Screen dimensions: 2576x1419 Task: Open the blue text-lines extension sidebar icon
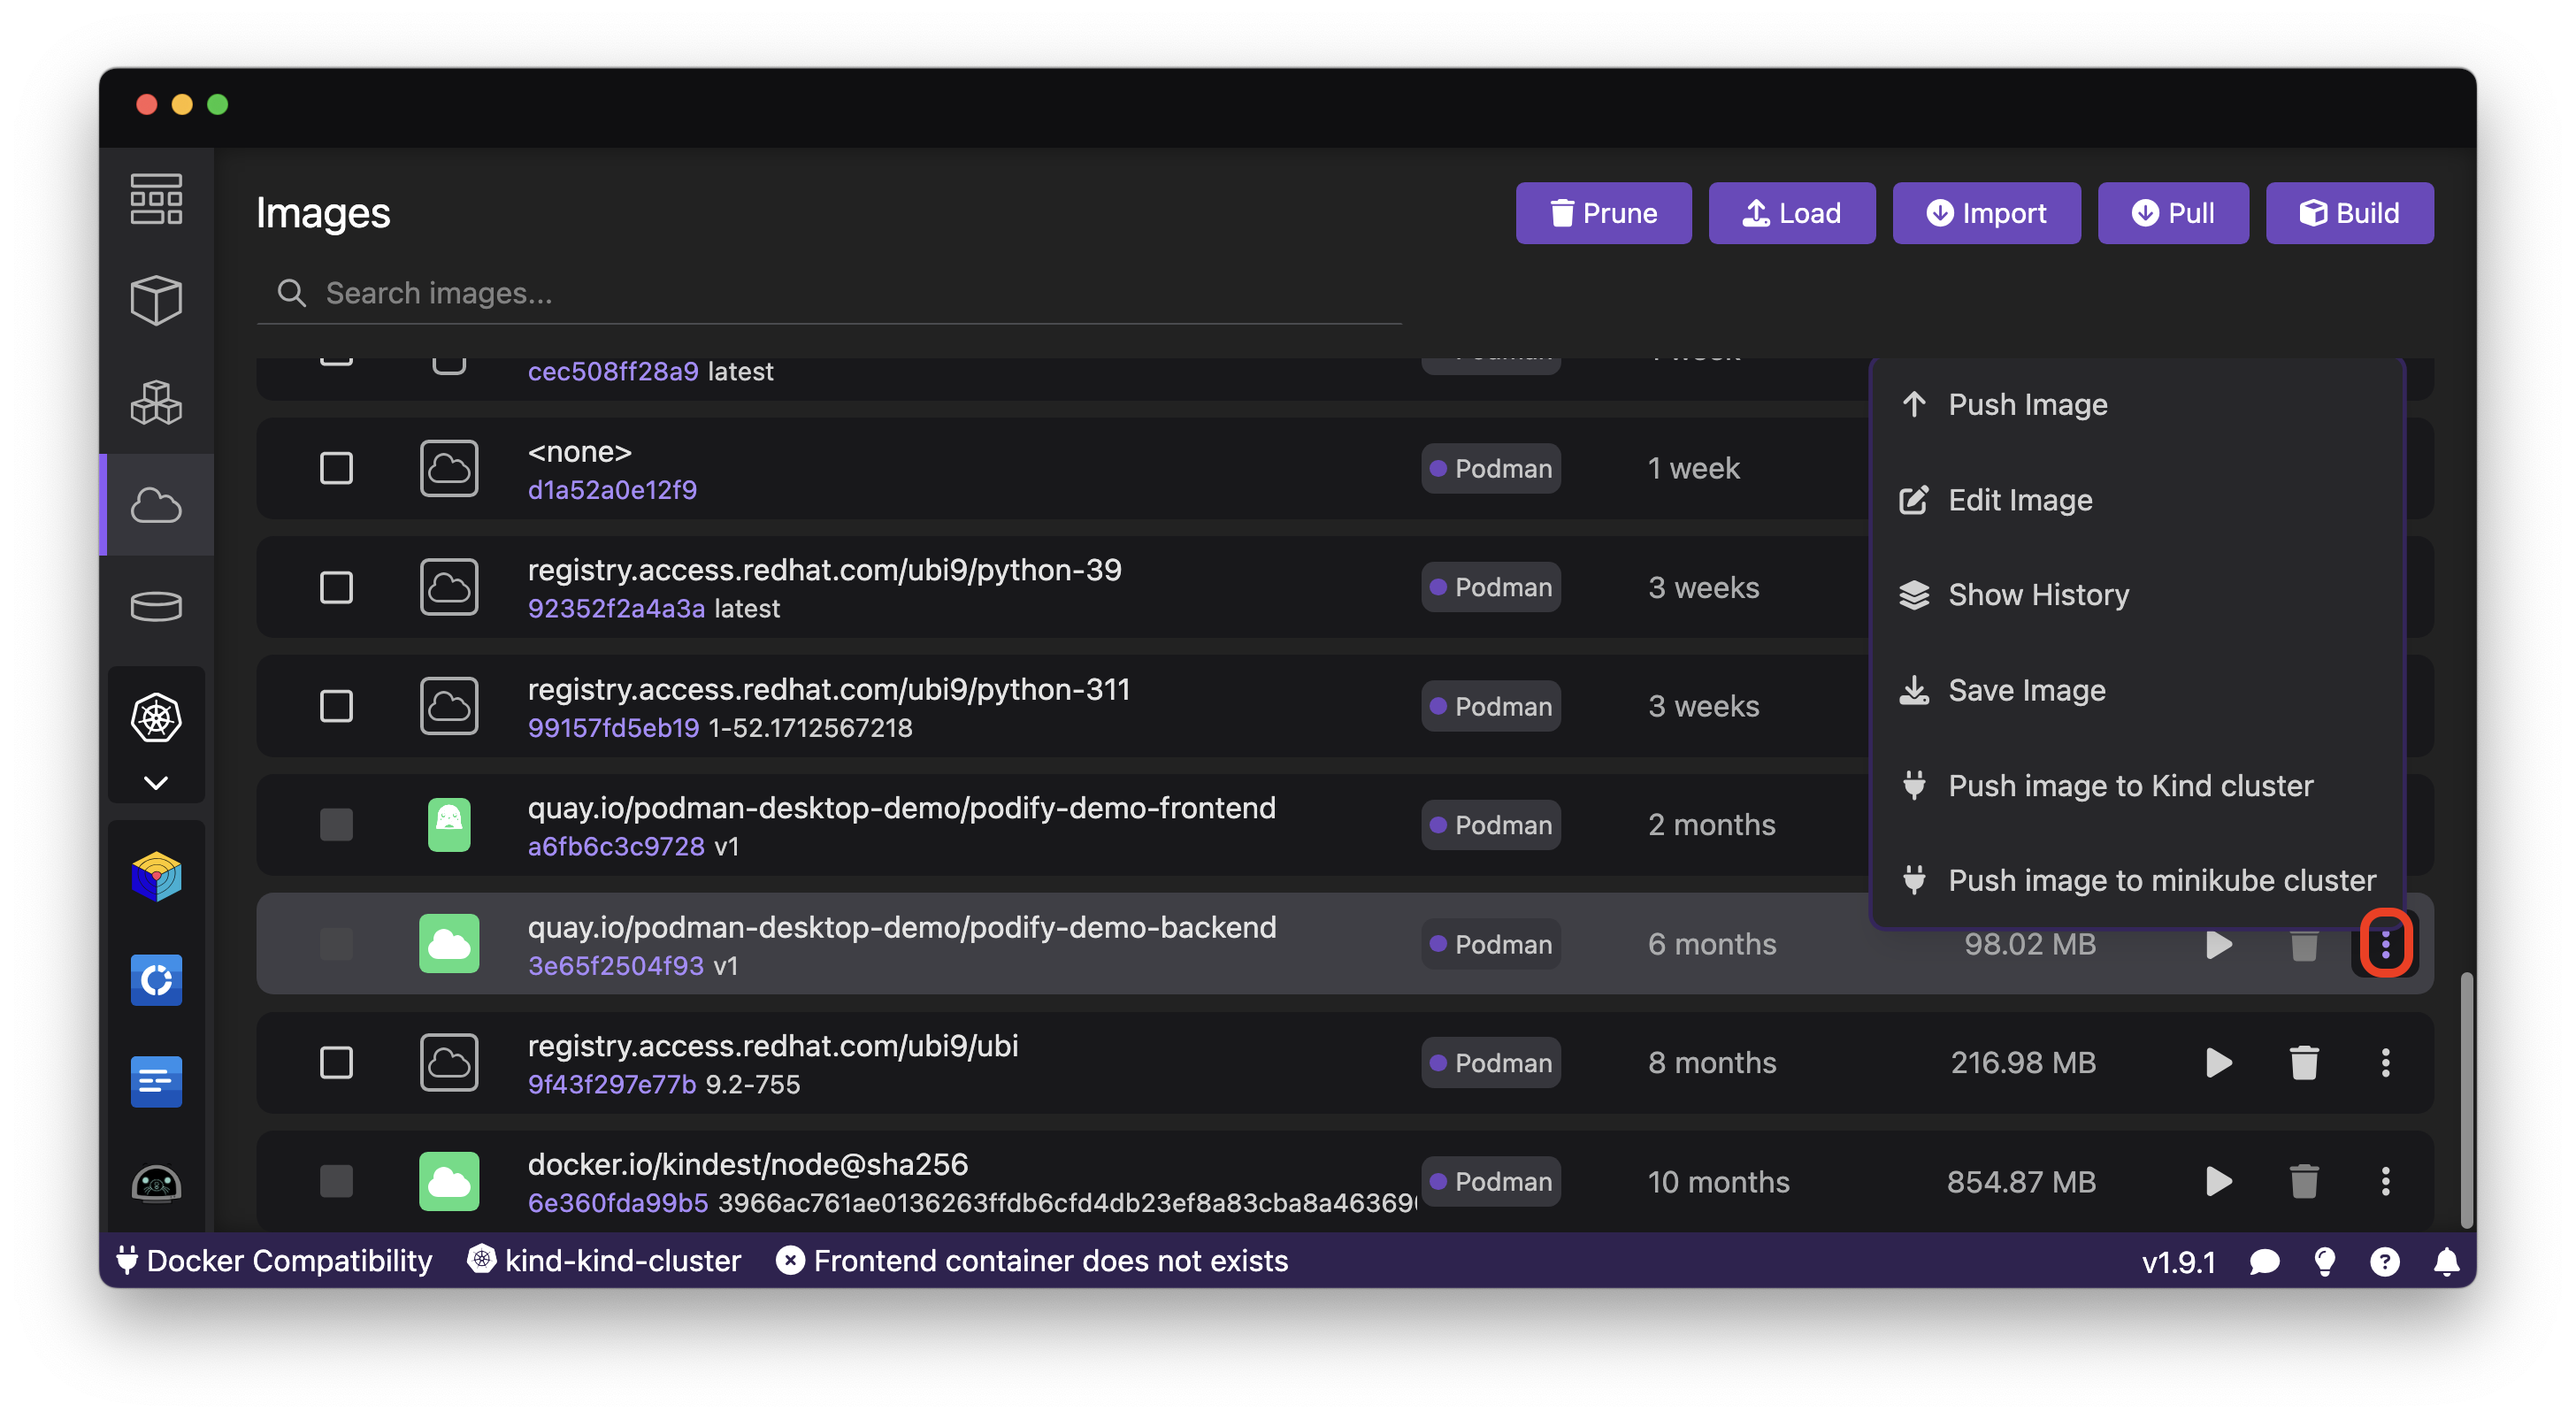(156, 1081)
